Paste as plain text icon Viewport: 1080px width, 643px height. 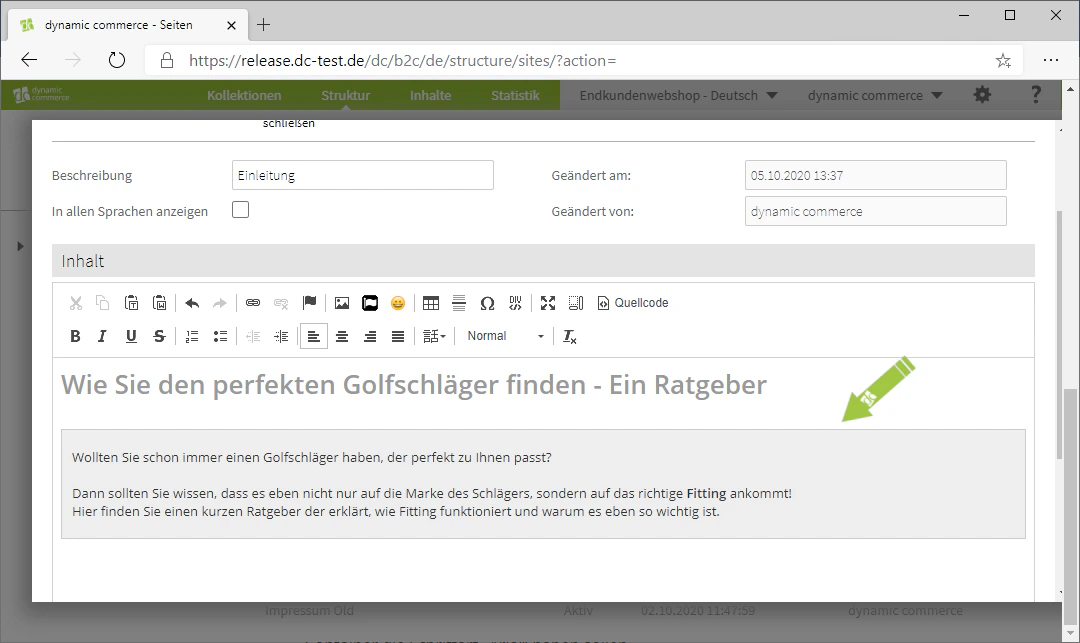pyautogui.click(x=132, y=303)
